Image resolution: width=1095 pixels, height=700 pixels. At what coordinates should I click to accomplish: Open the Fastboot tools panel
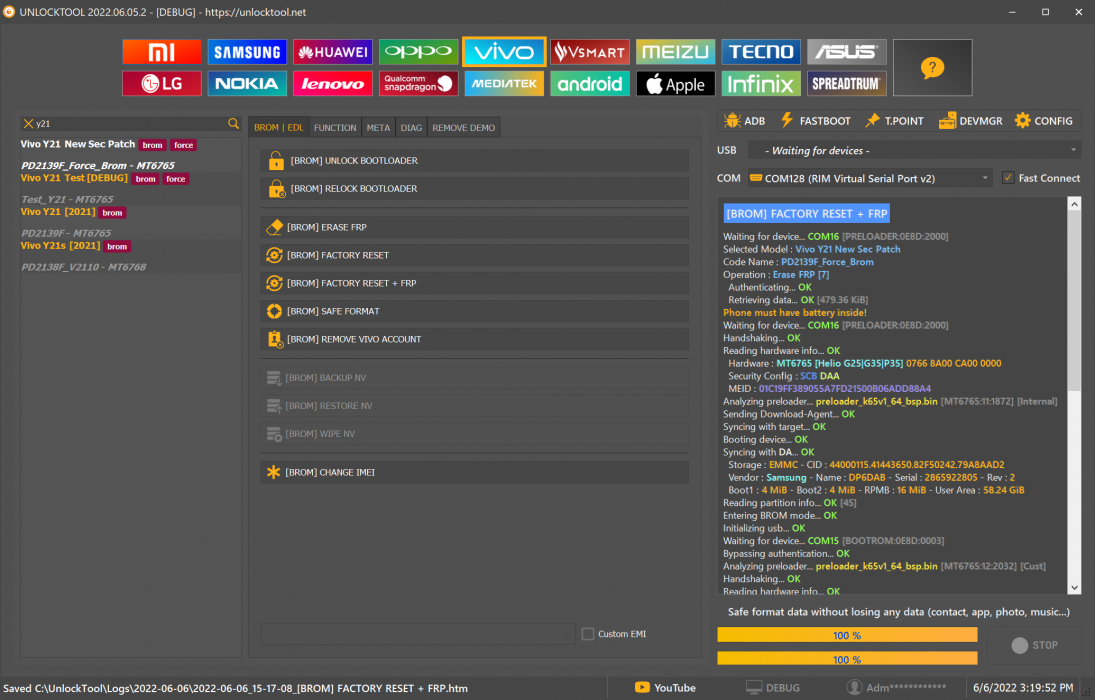tap(815, 121)
